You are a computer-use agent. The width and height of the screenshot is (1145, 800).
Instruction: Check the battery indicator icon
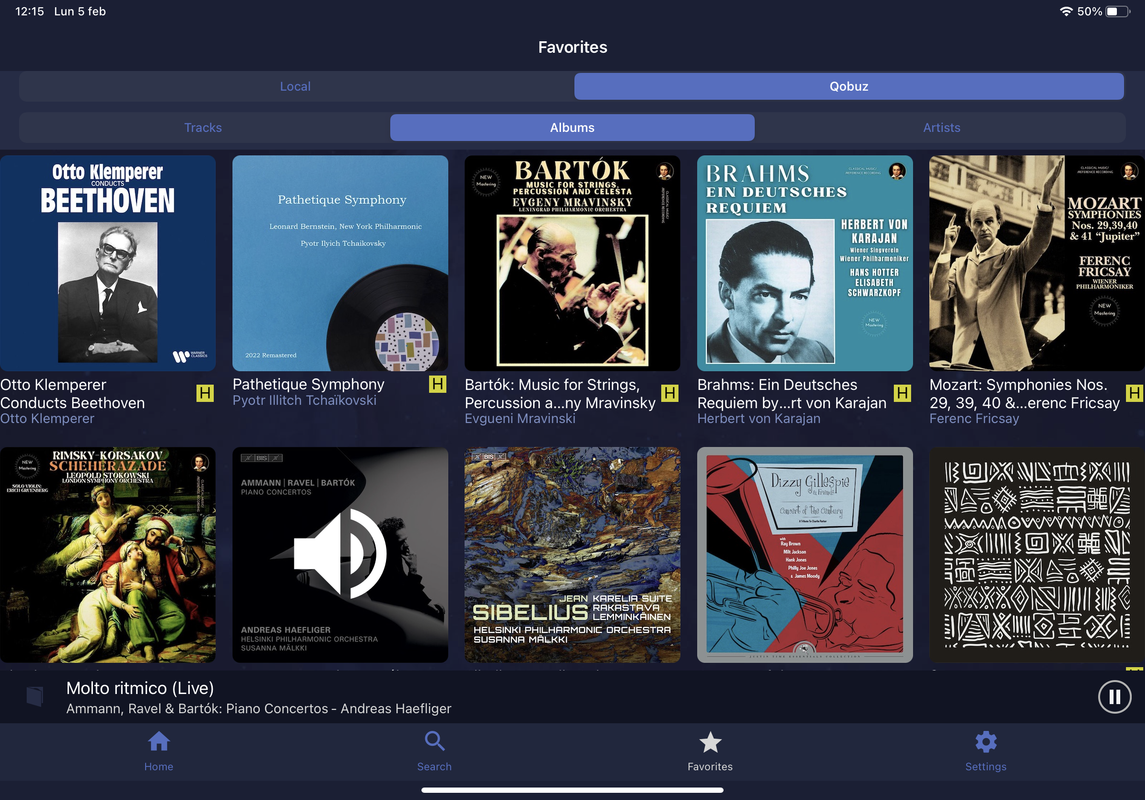[1117, 11]
